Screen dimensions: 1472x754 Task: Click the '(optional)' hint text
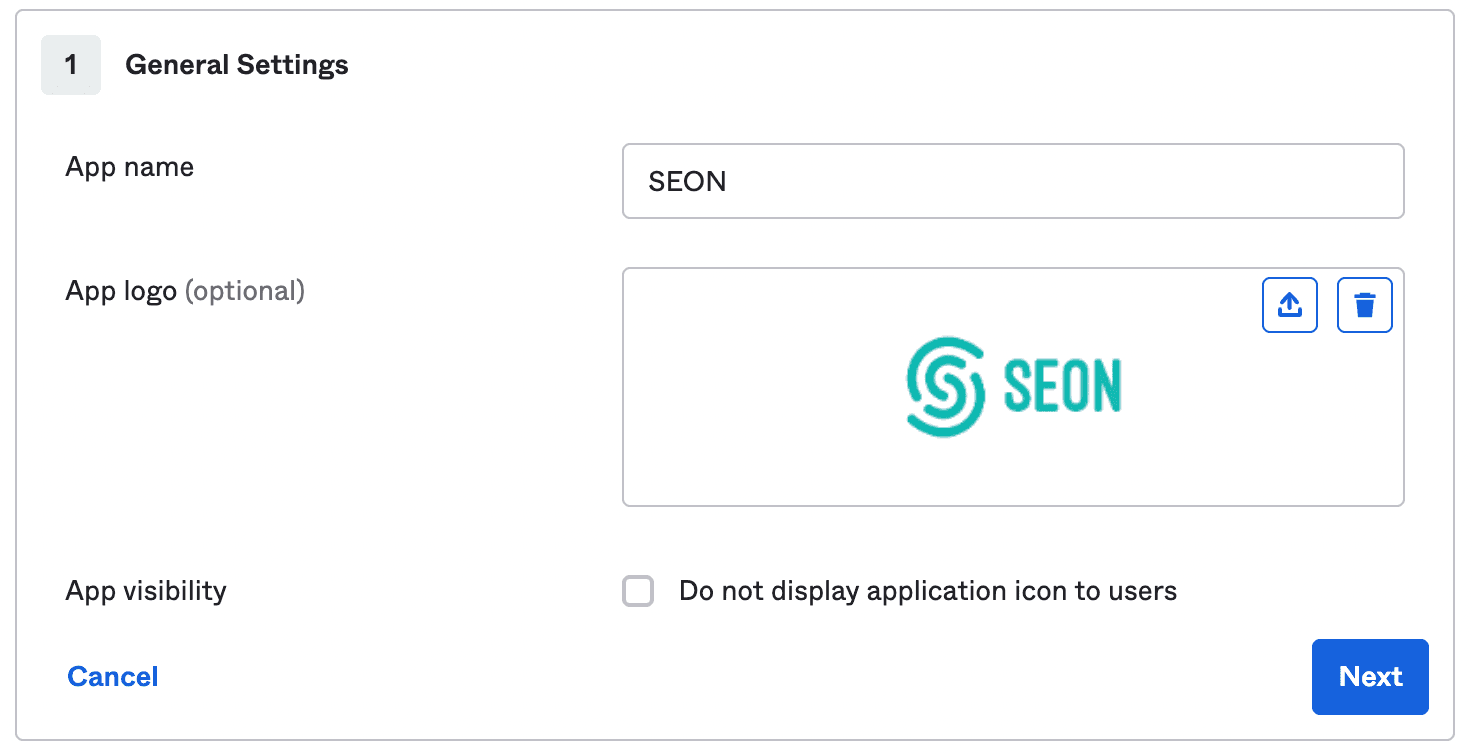coord(245,291)
